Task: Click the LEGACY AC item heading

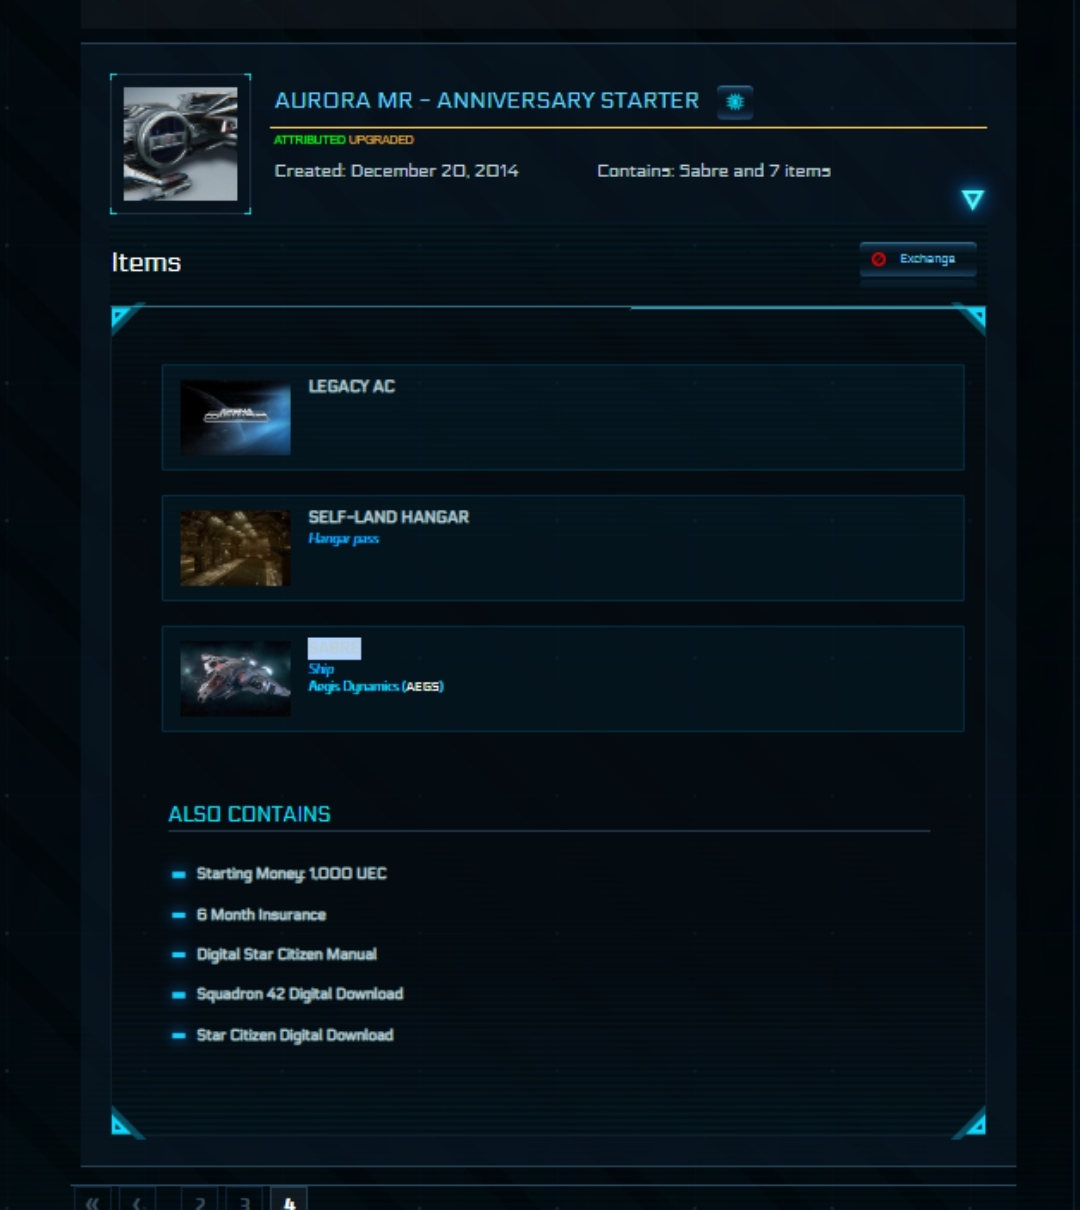Action: (351, 386)
